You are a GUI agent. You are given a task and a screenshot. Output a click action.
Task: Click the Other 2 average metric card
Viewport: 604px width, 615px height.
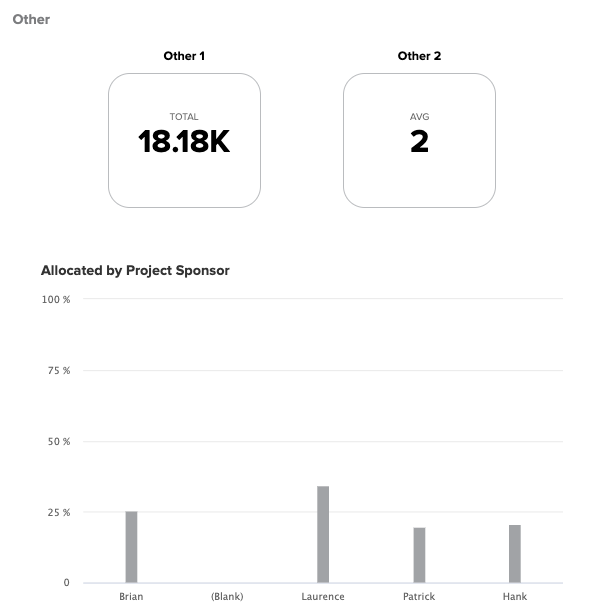click(419, 140)
